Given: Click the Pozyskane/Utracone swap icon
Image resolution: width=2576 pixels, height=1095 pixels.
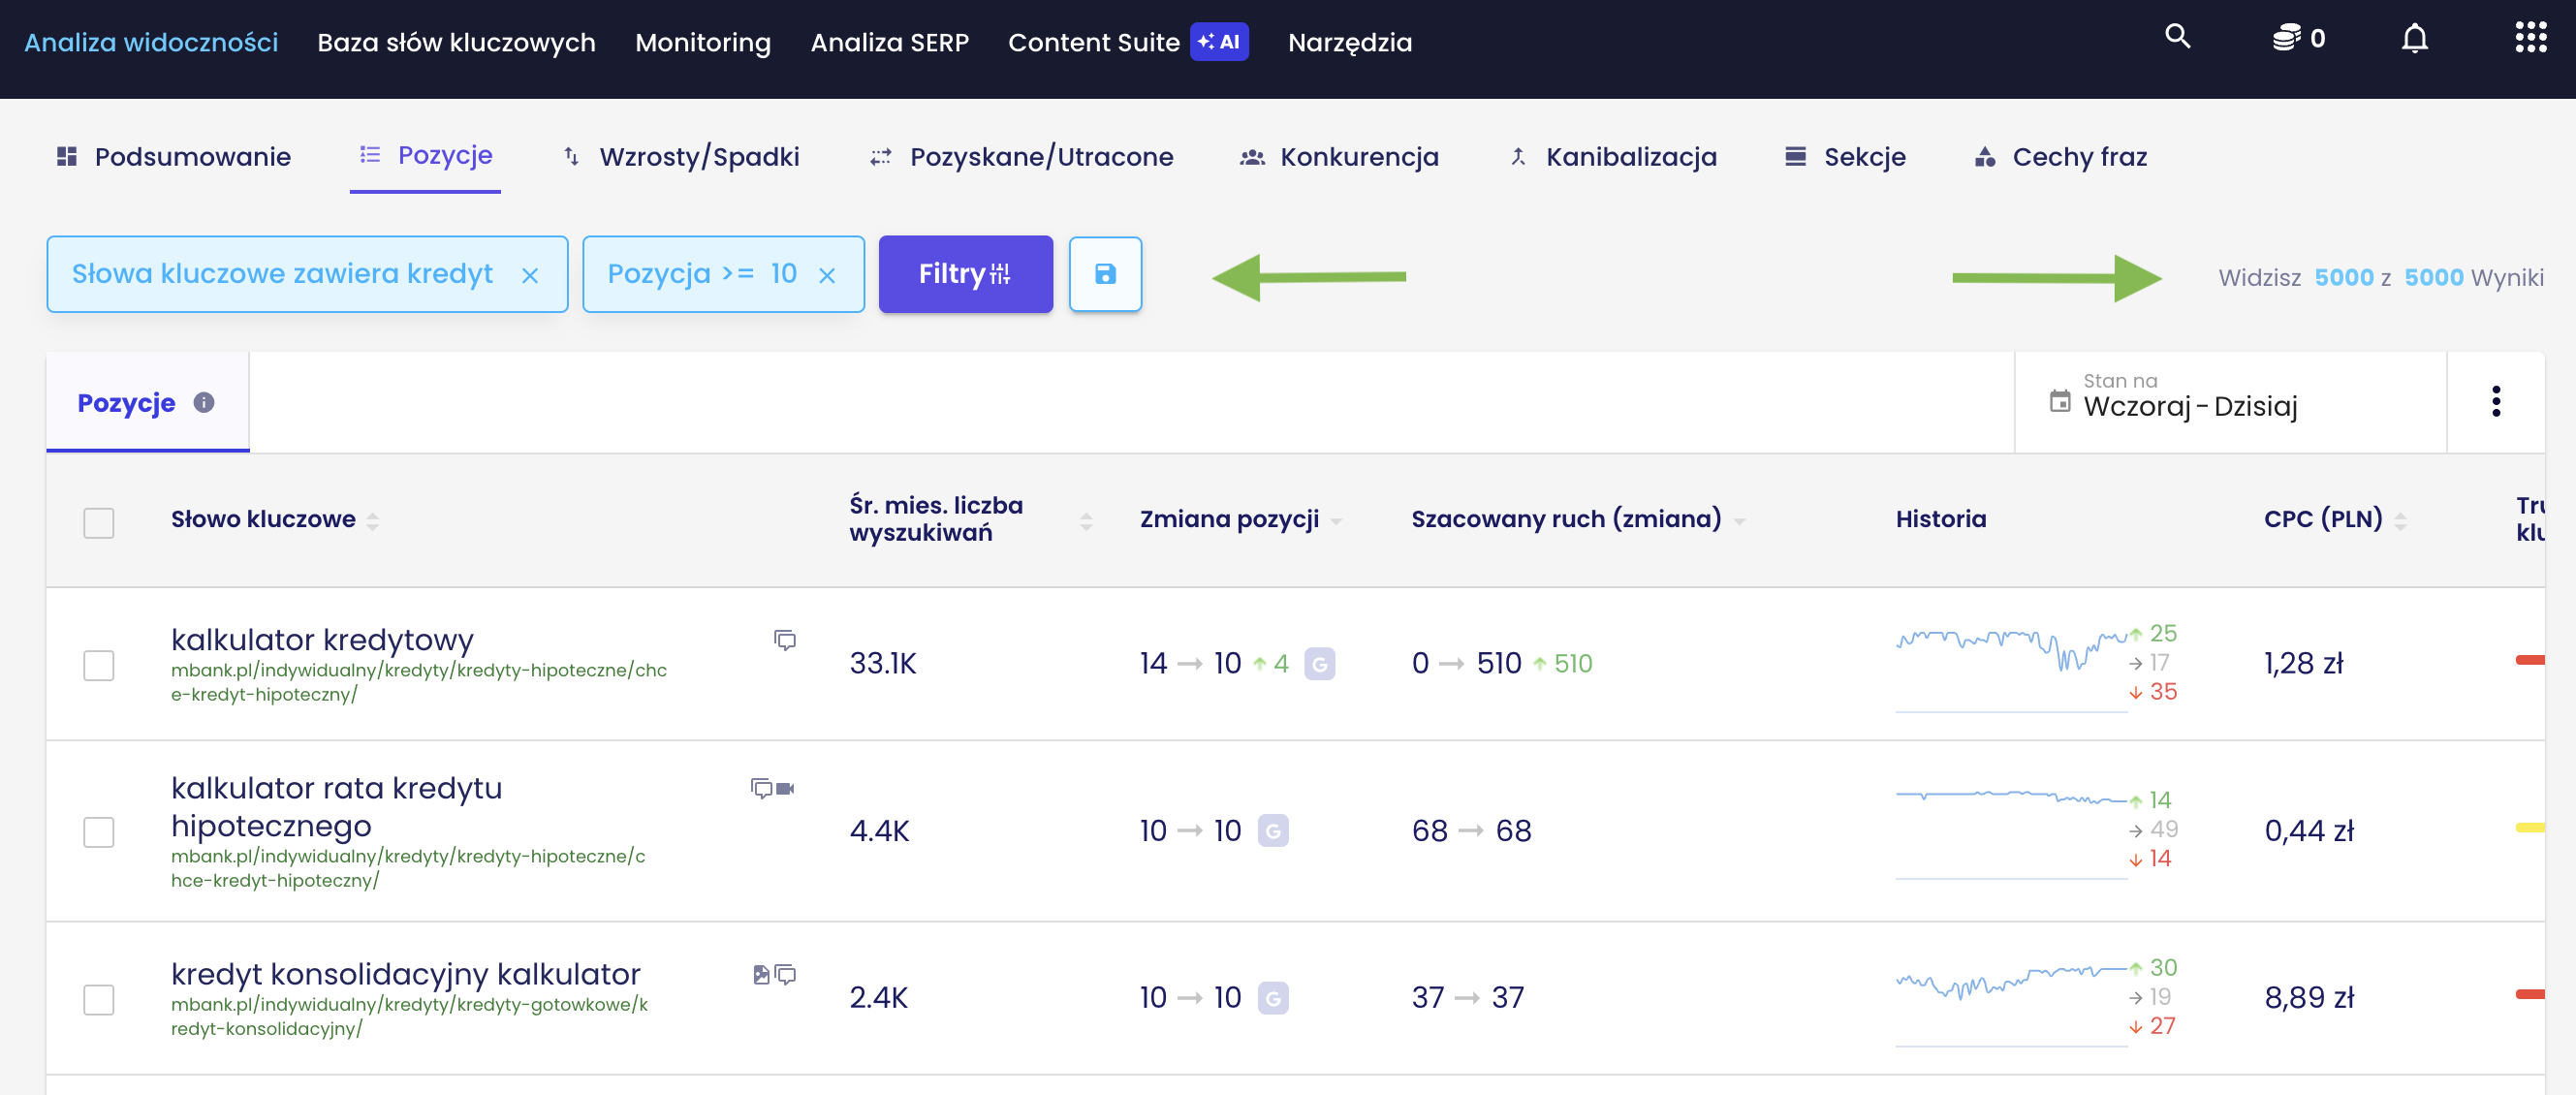Looking at the screenshot, I should 880,157.
